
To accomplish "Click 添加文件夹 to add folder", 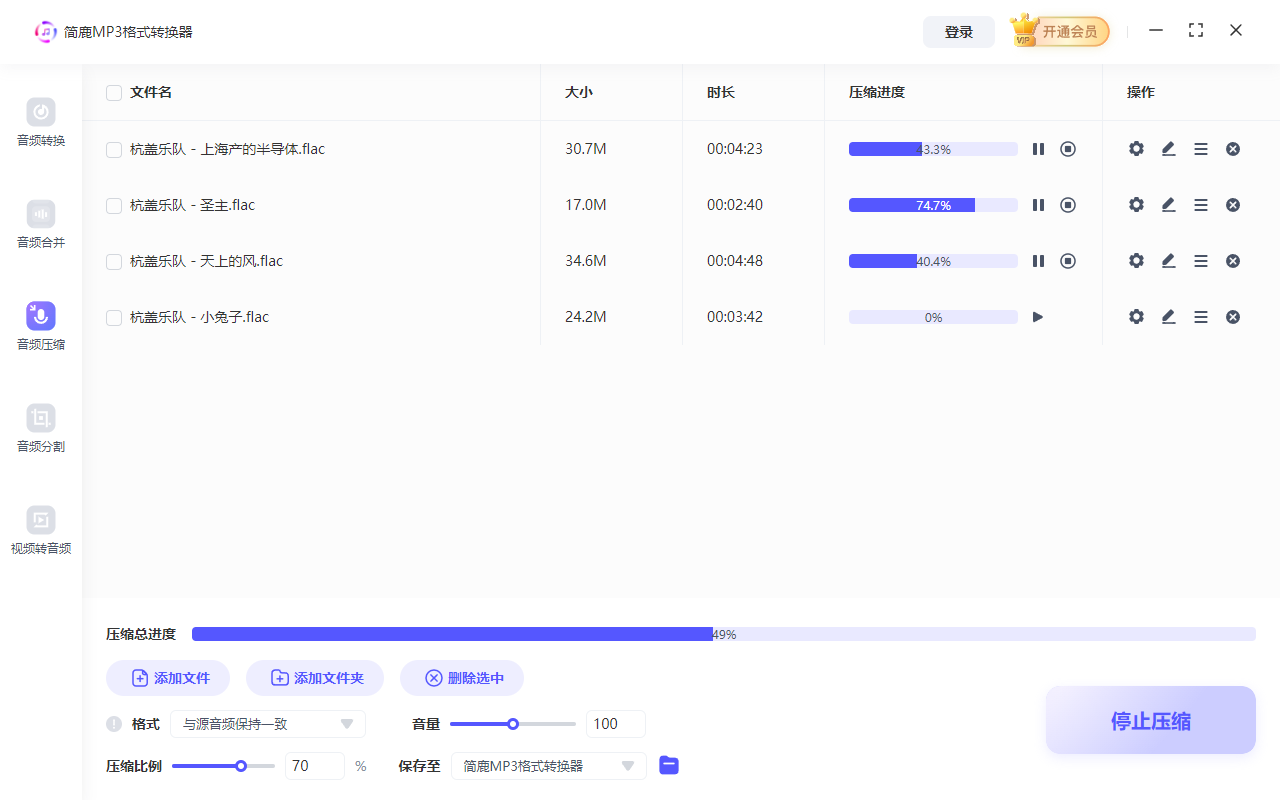I will point(315,678).
